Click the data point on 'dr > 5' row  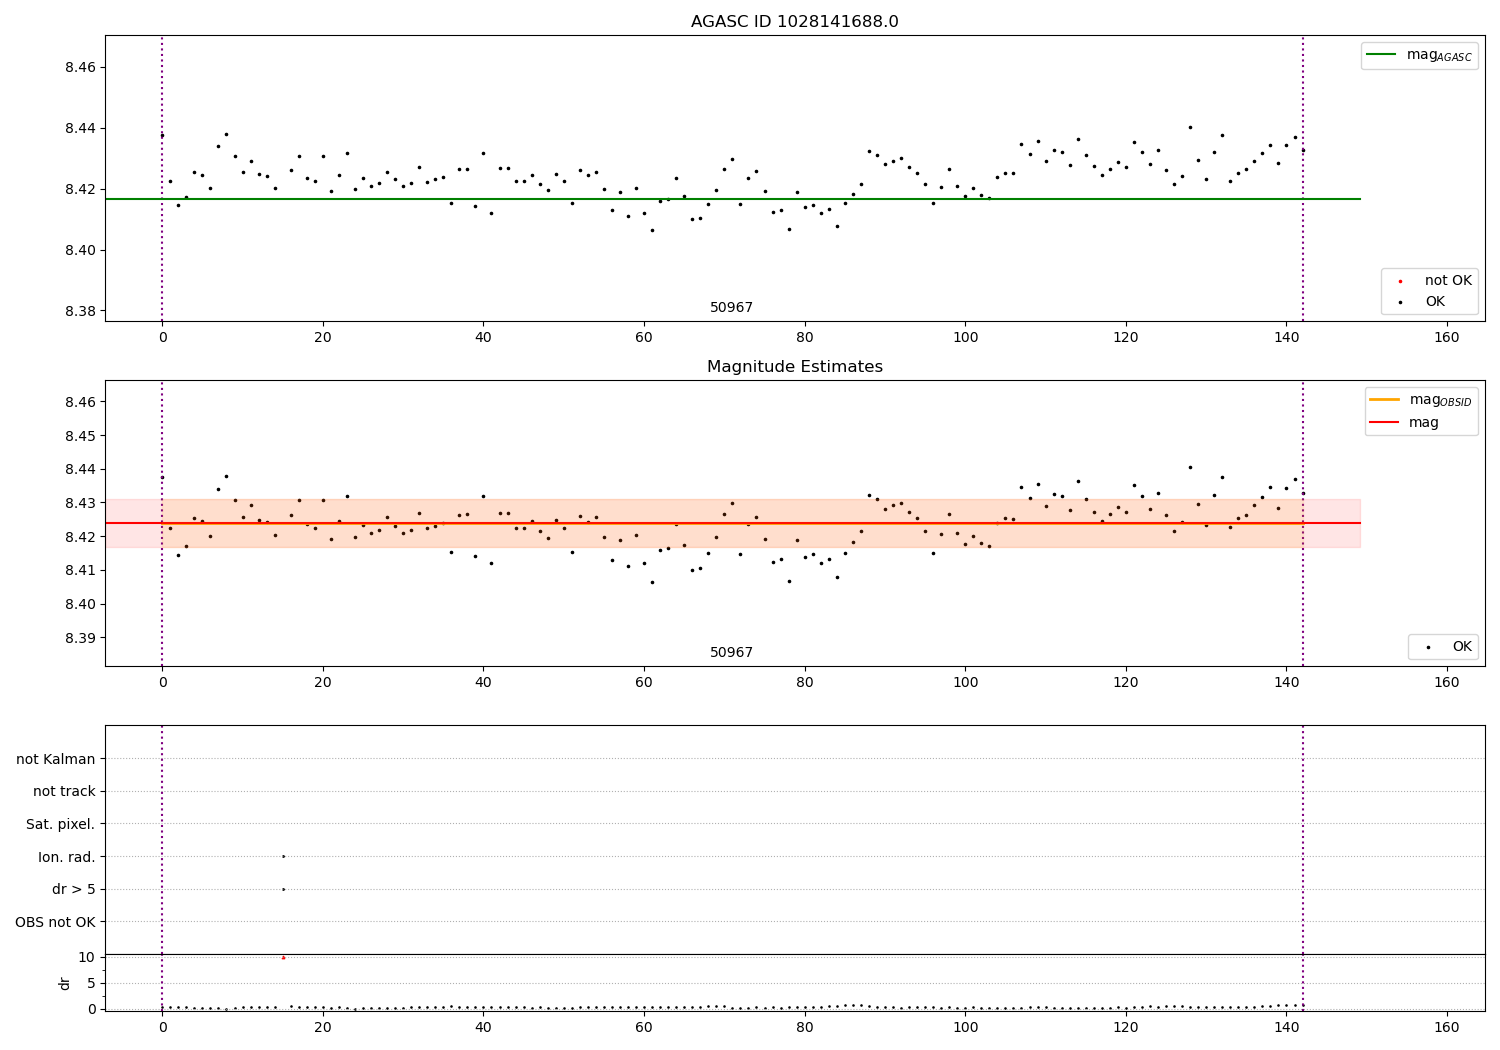pos(283,889)
